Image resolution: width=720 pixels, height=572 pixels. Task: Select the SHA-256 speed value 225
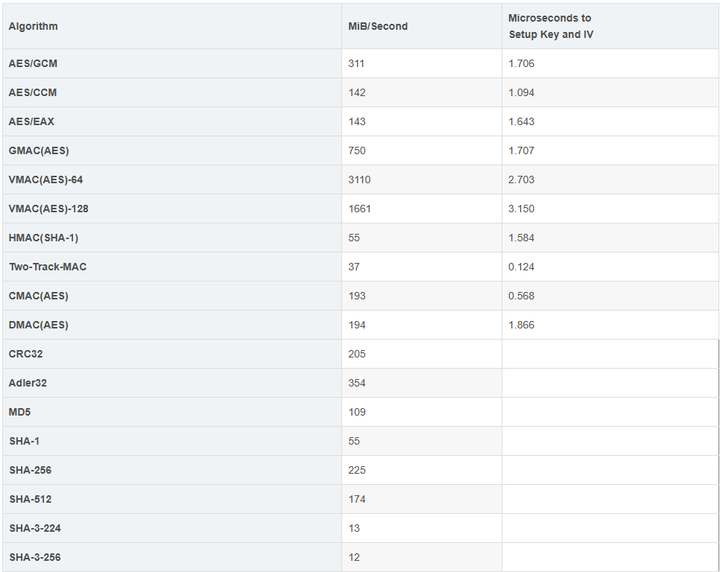(x=357, y=470)
